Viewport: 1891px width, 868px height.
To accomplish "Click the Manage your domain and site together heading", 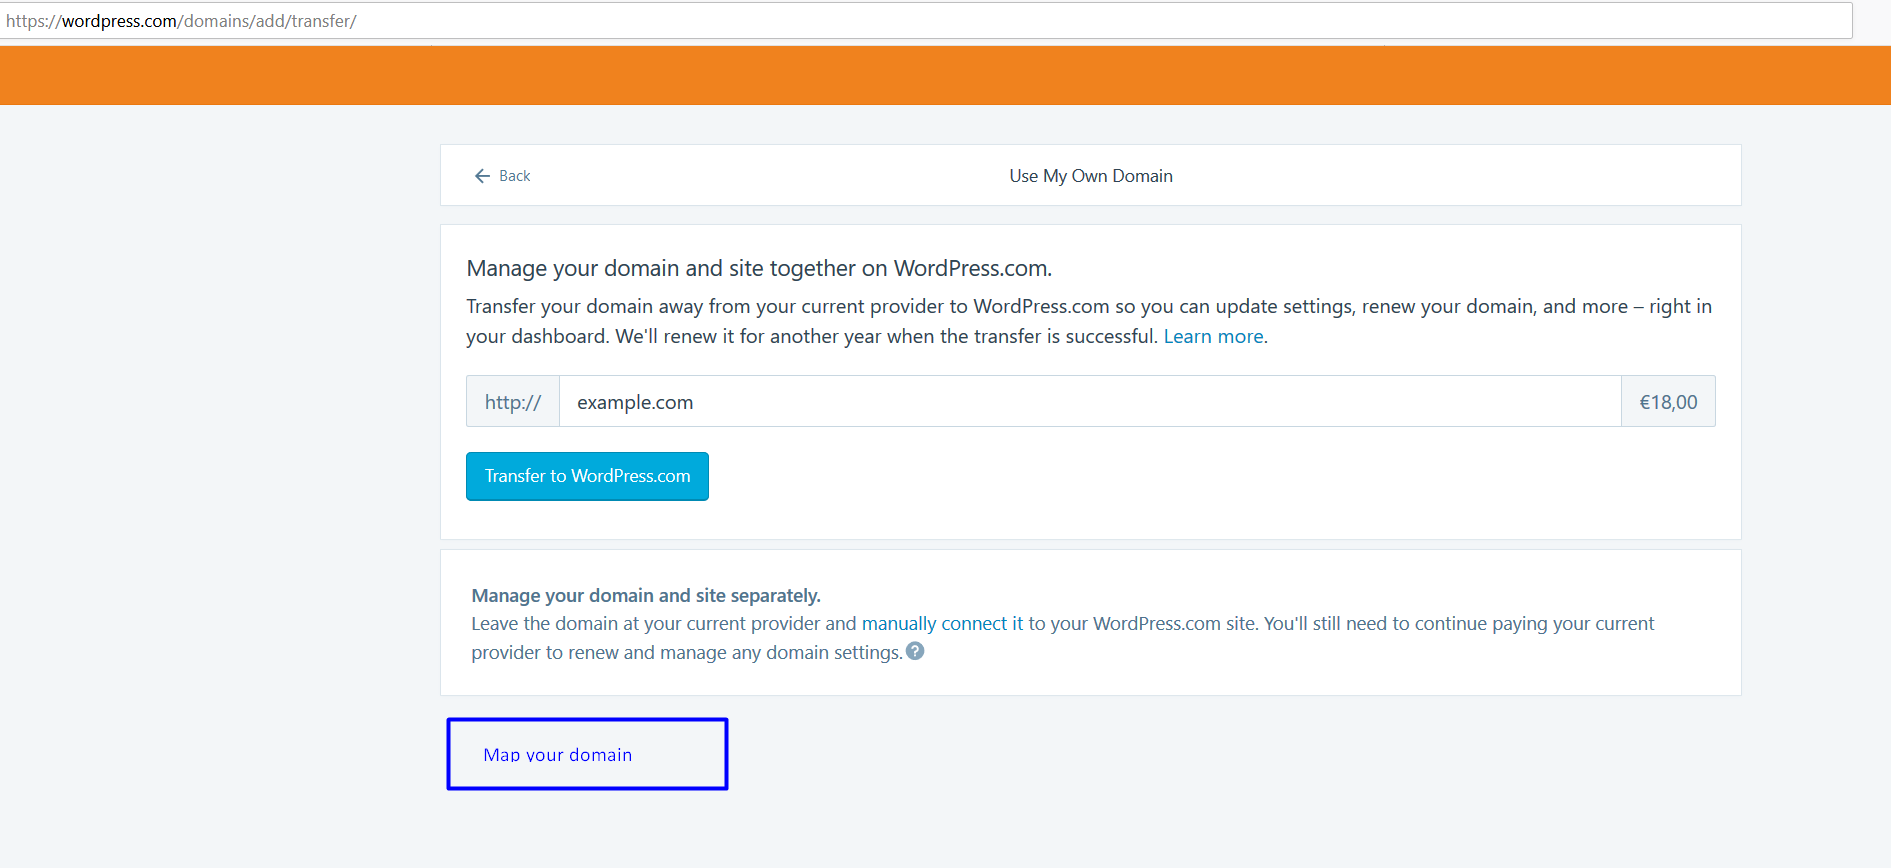I will click(x=759, y=268).
